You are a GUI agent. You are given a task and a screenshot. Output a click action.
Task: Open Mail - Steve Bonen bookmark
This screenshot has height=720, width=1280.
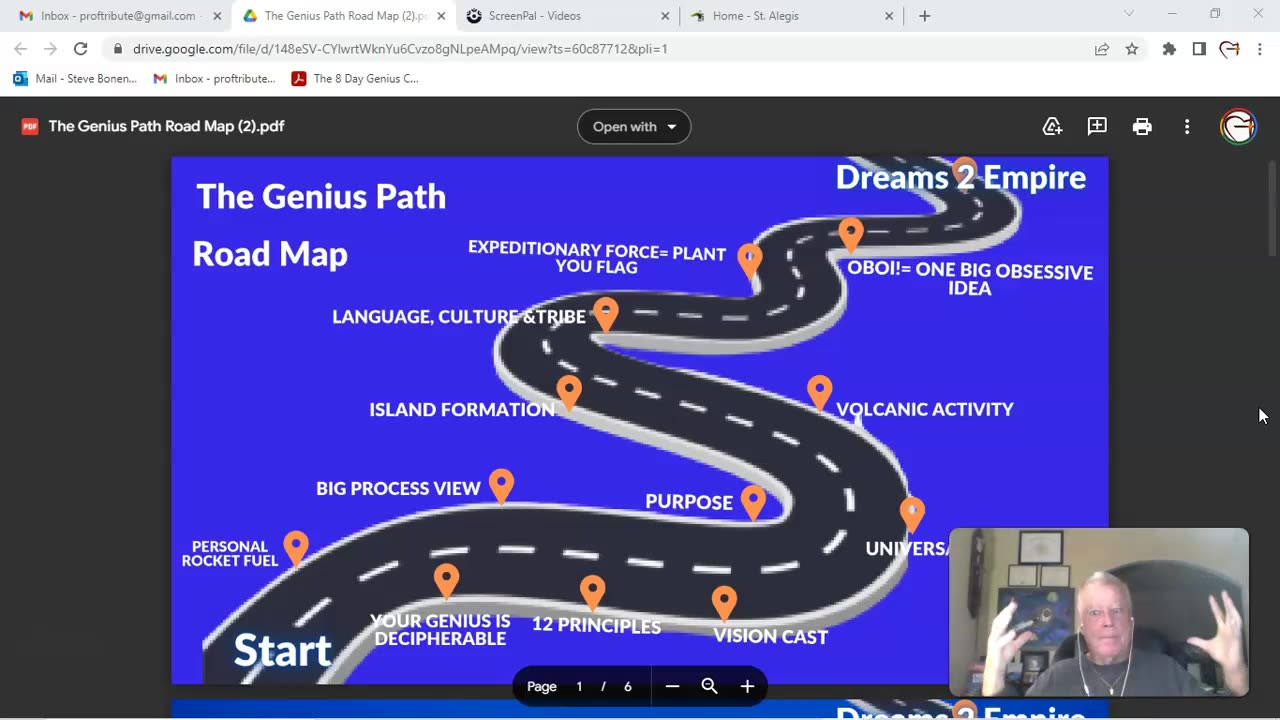tap(75, 78)
